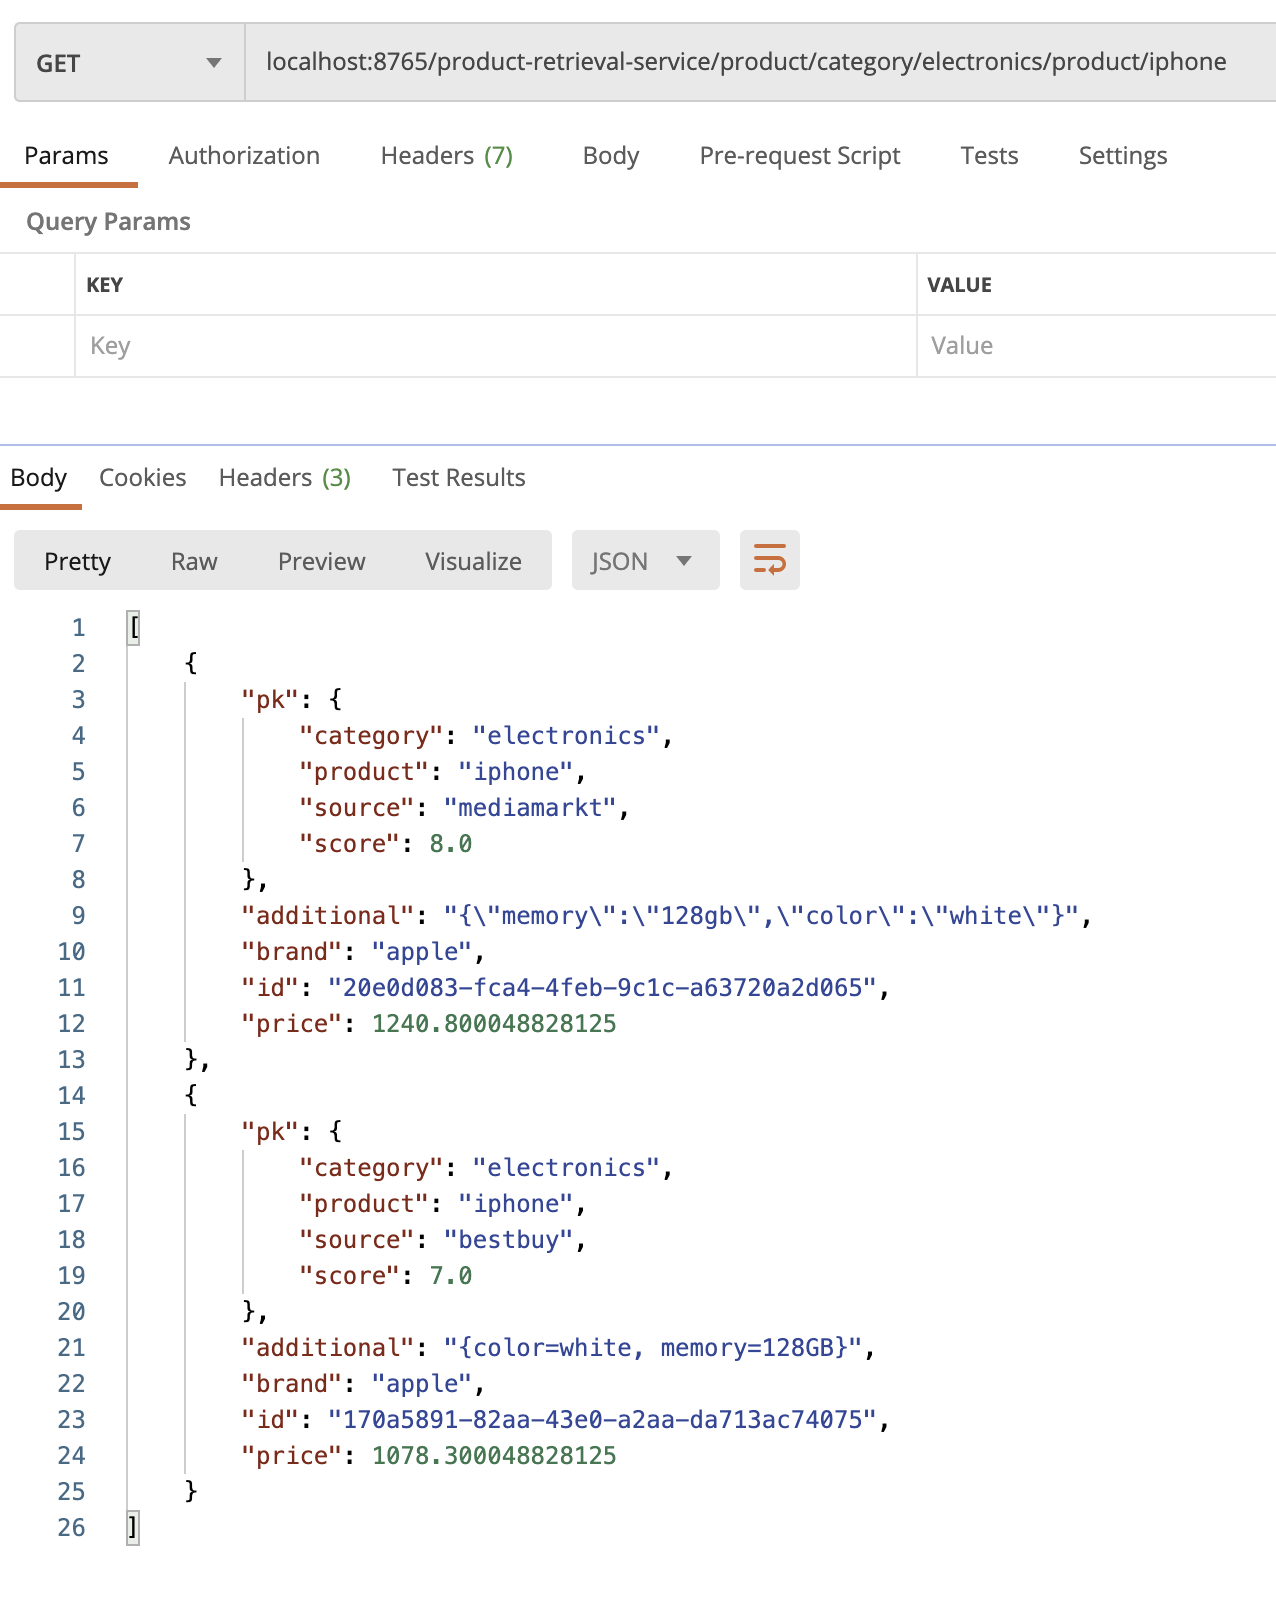Open the Authorization tab
Viewport: 1276px width, 1602px height.
click(x=244, y=156)
